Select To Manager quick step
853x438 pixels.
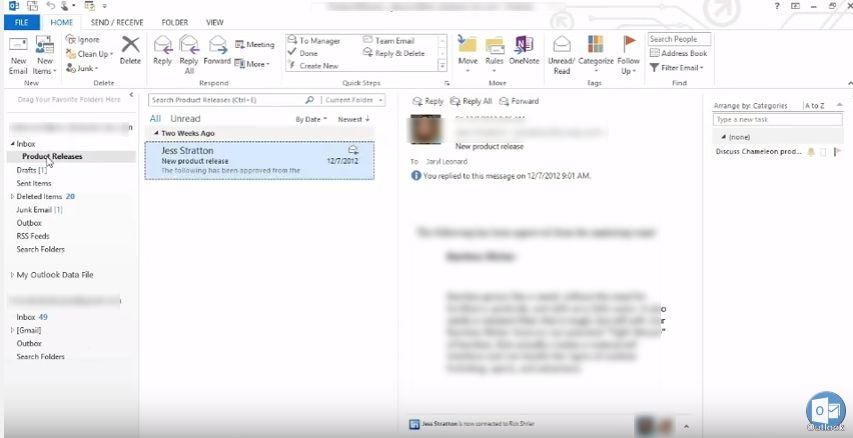pyautogui.click(x=314, y=41)
